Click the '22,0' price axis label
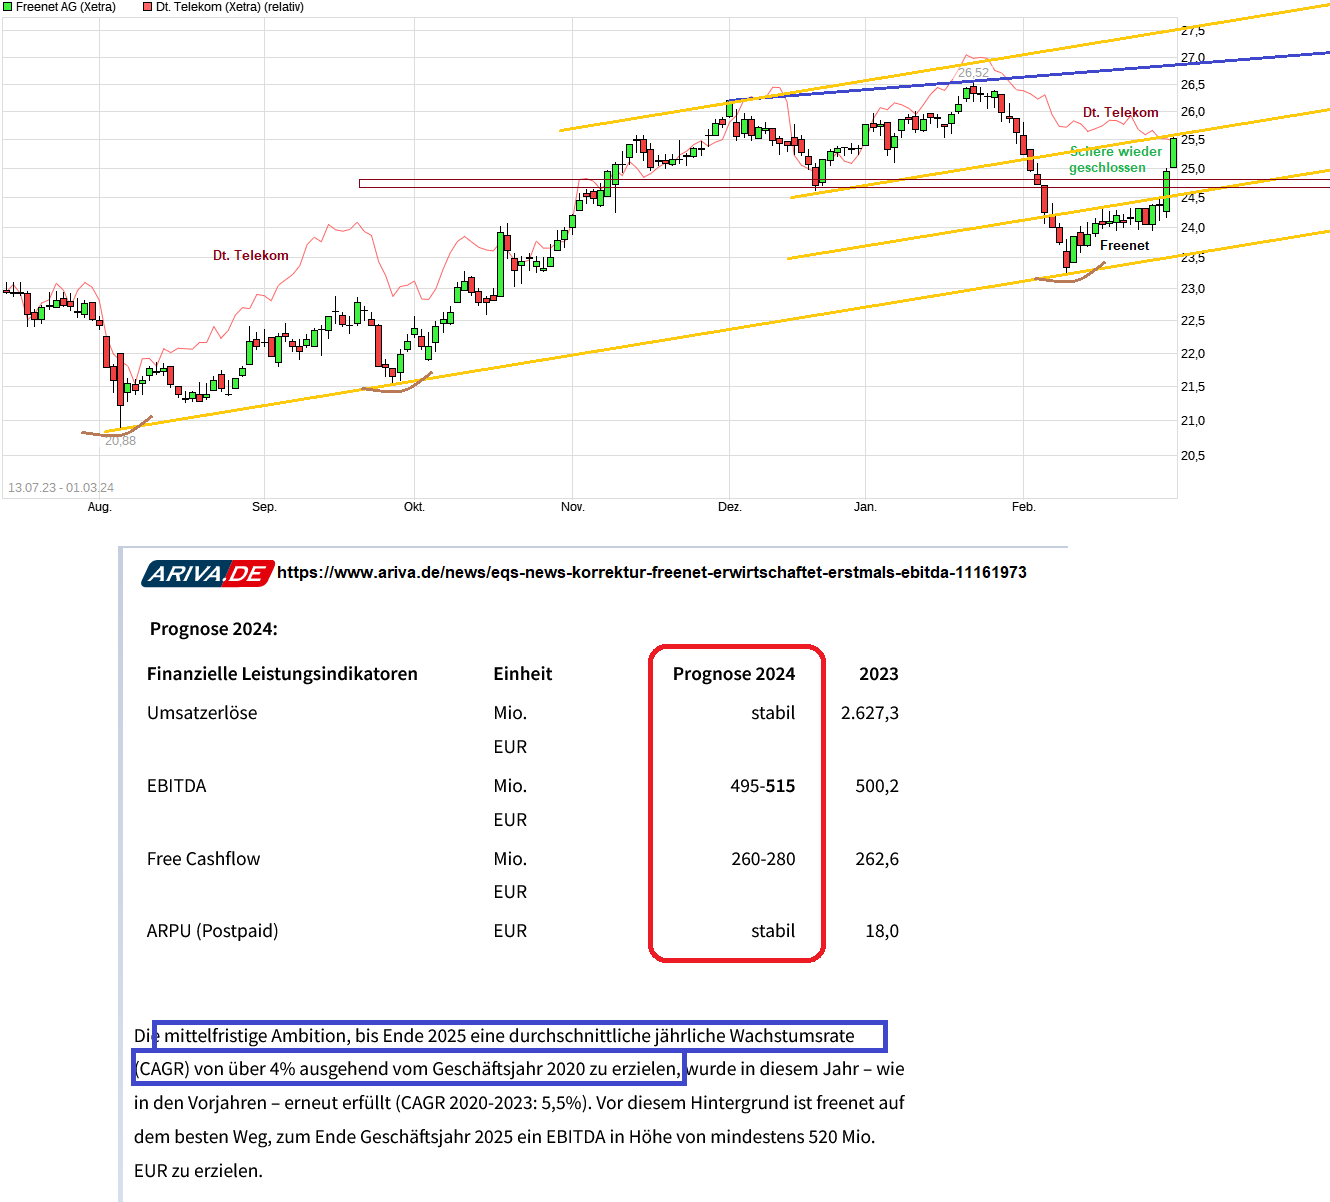1330x1202 pixels. coord(1193,354)
